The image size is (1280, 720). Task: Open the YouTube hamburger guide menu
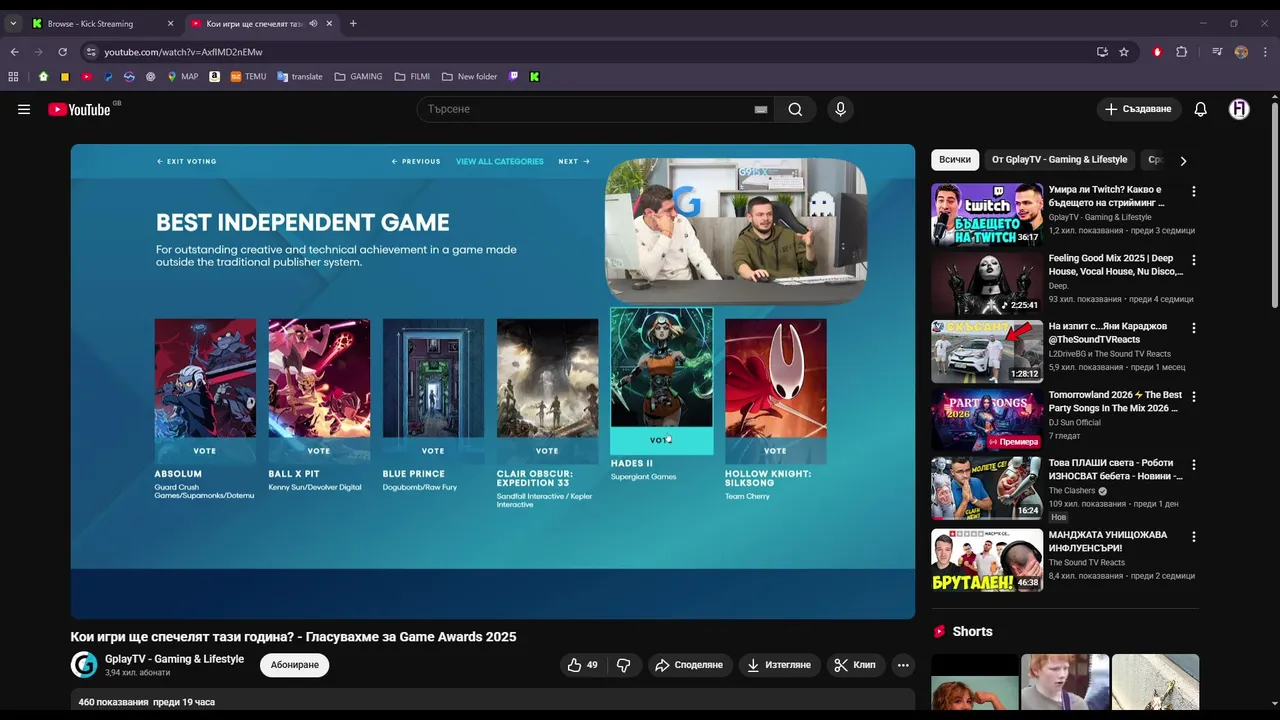(x=24, y=110)
